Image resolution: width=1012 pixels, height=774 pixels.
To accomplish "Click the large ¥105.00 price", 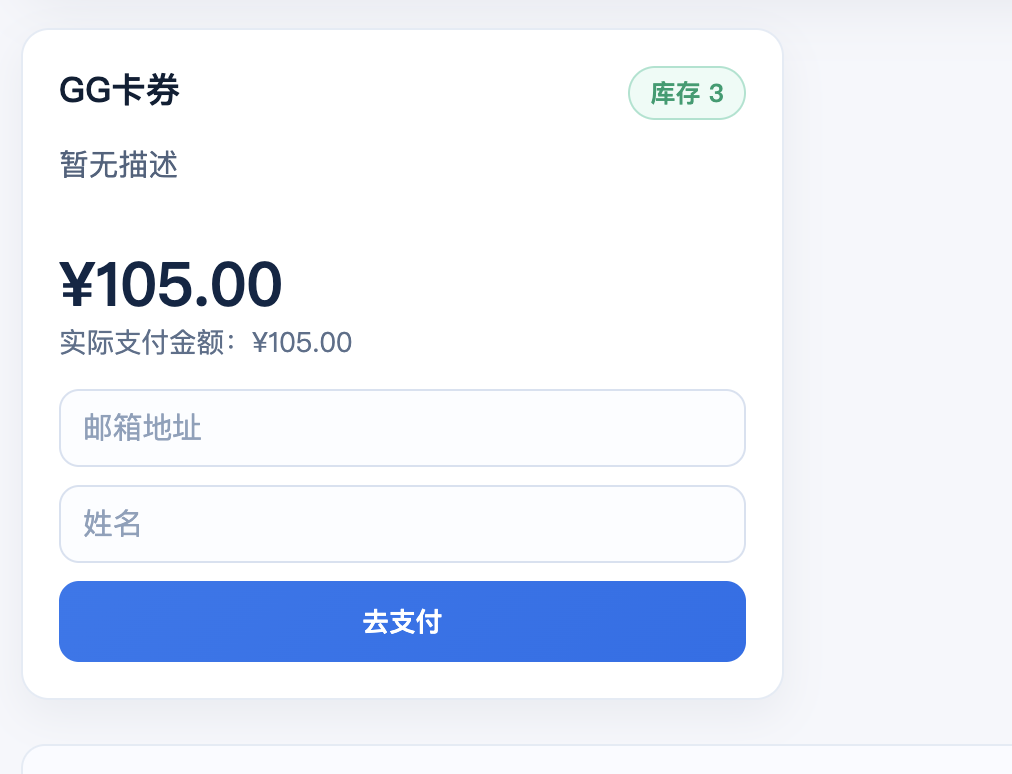I will point(171,285).
